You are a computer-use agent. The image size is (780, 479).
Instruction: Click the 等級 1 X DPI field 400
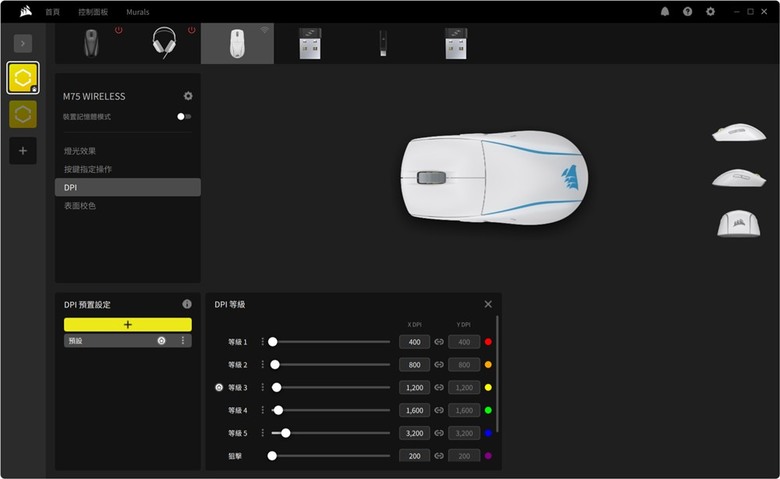click(x=414, y=342)
